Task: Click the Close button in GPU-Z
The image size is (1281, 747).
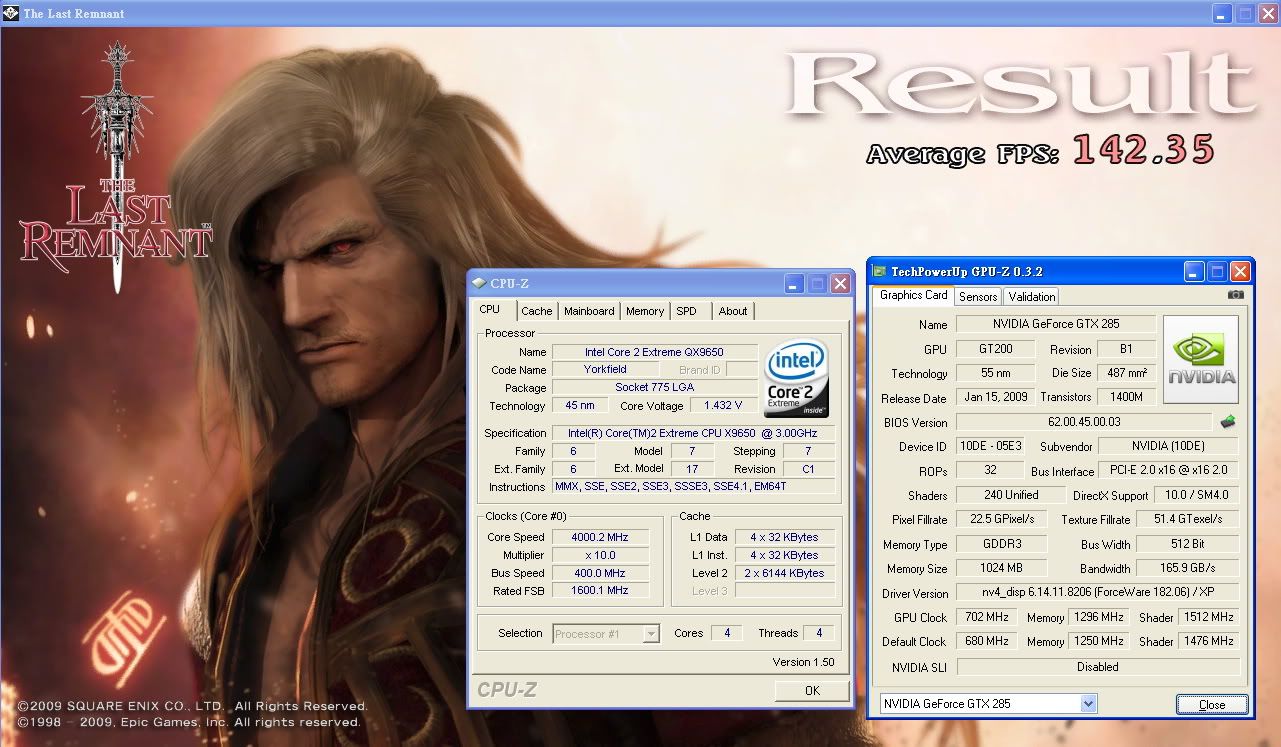Action: coord(1211,704)
